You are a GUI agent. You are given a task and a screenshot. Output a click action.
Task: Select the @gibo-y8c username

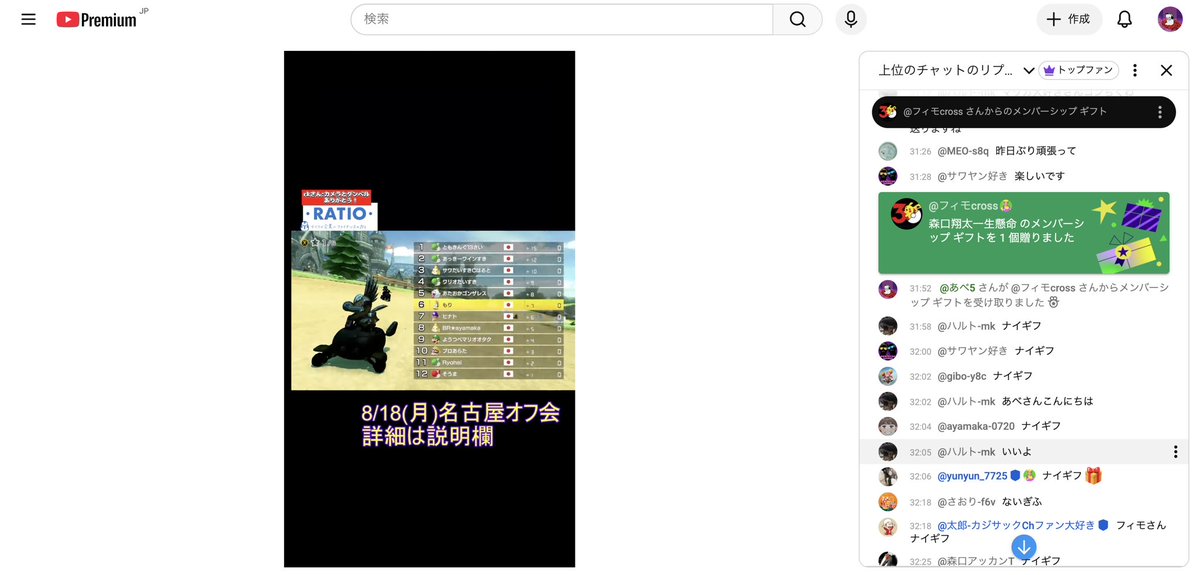click(x=962, y=376)
